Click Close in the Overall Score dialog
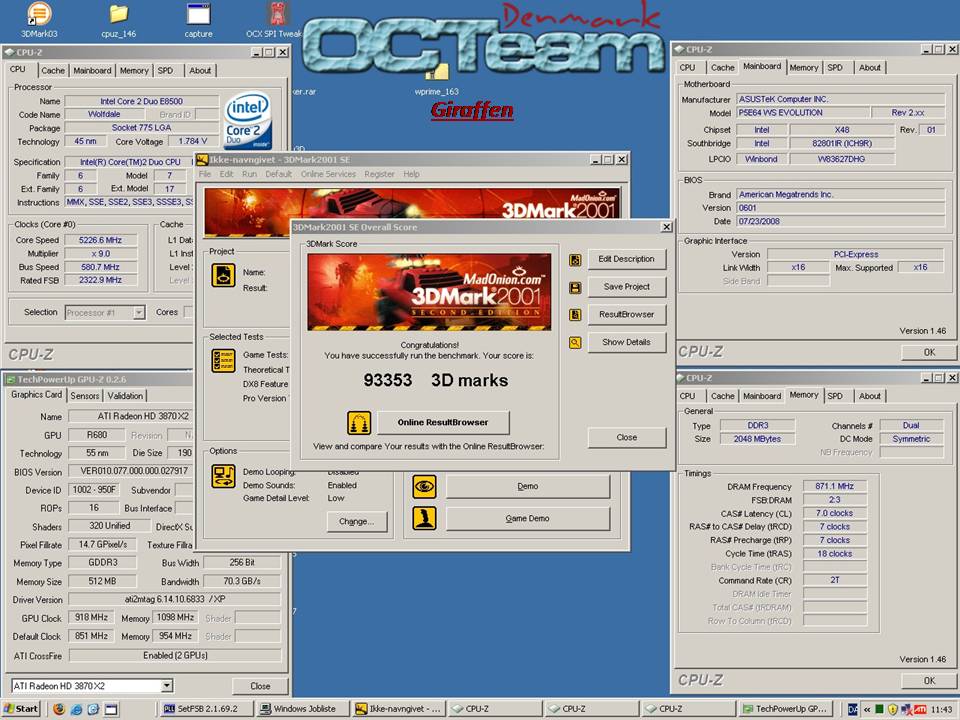The width and height of the screenshot is (960, 720). [x=626, y=437]
